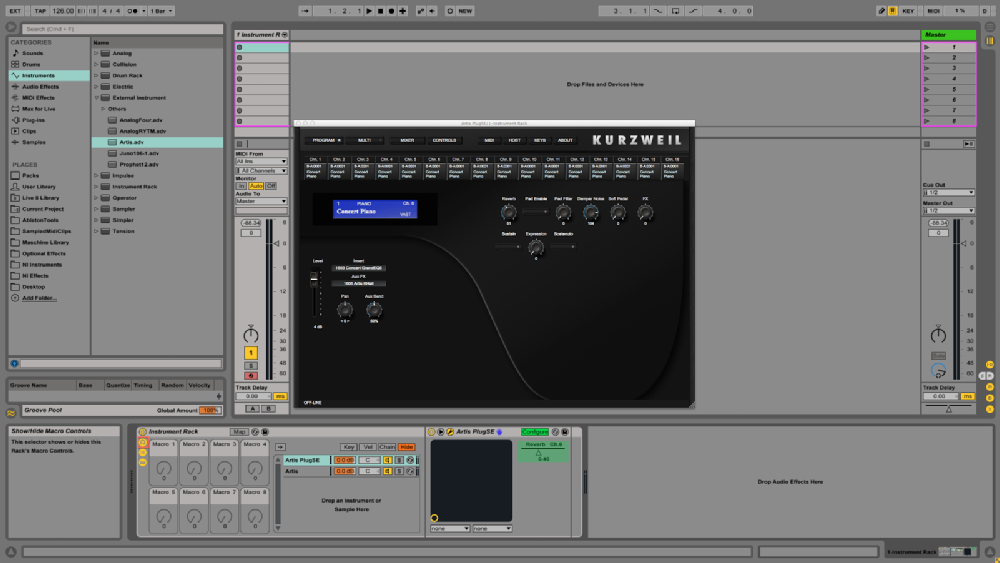Open the MIXER tab in Kurzweil plugin

pyautogui.click(x=407, y=140)
